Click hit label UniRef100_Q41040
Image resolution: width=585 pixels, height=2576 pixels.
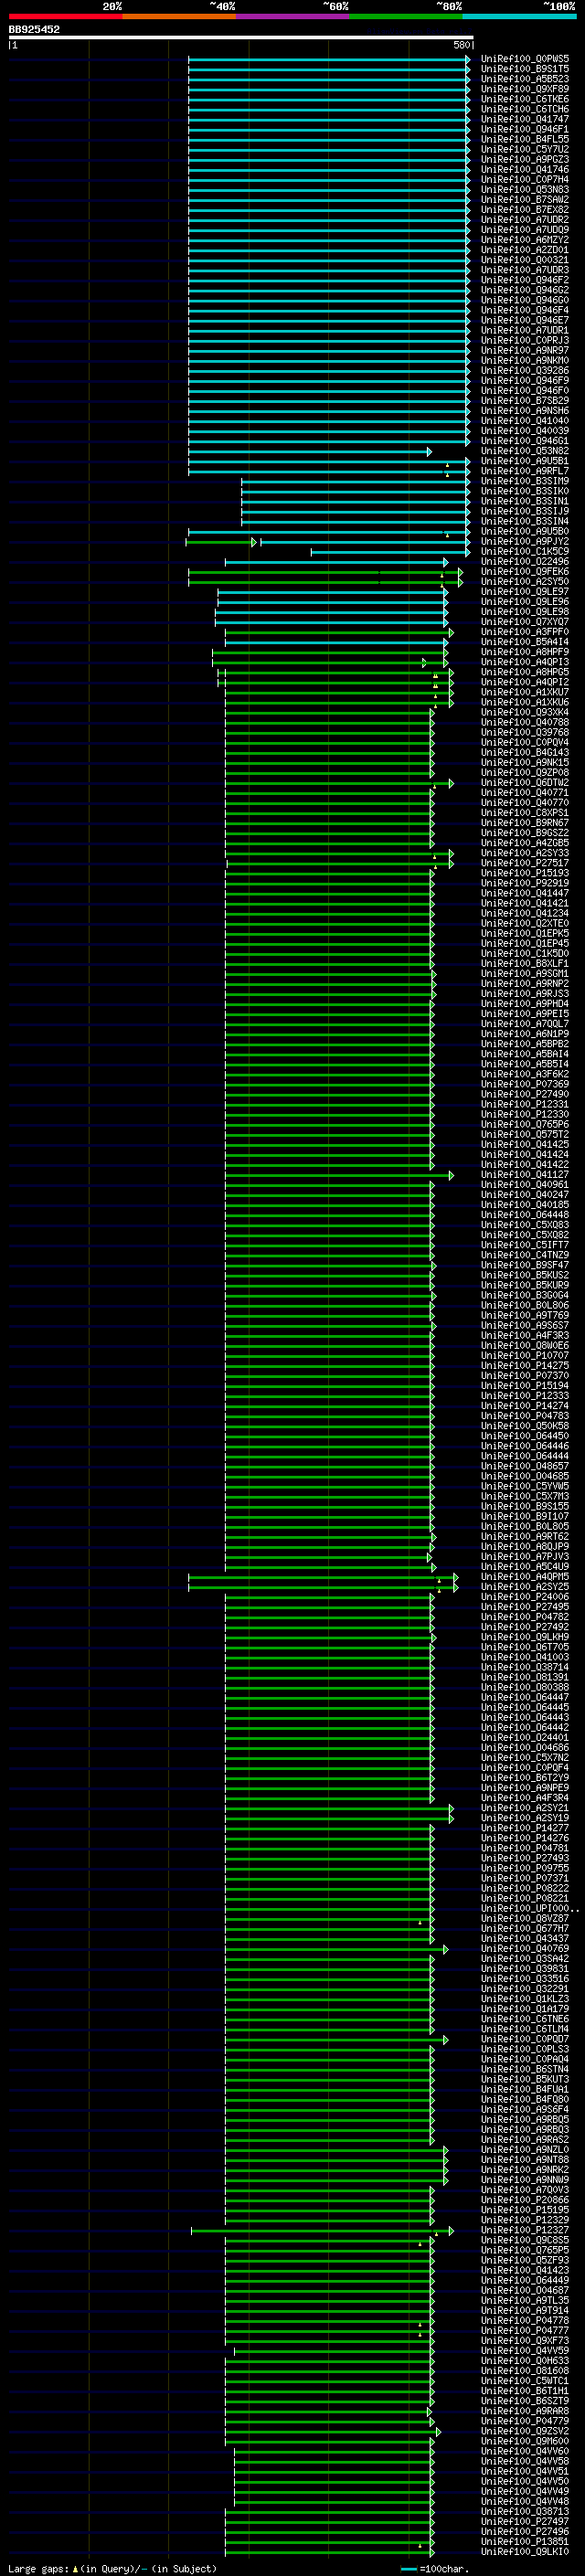click(524, 421)
